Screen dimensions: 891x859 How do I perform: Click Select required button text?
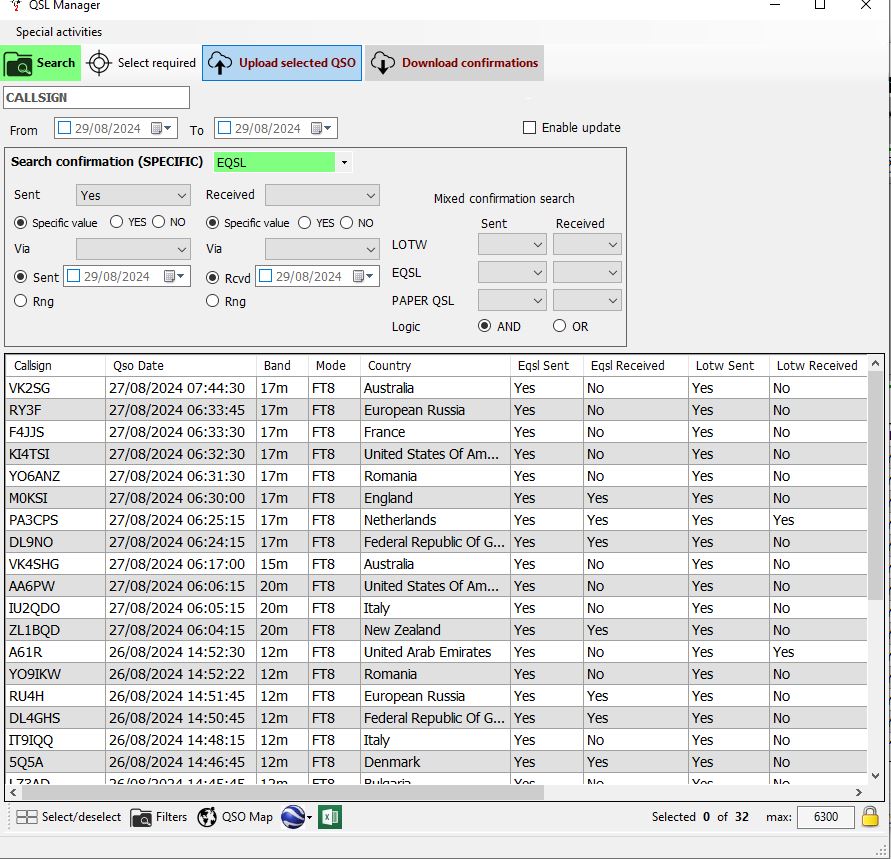pyautogui.click(x=156, y=62)
